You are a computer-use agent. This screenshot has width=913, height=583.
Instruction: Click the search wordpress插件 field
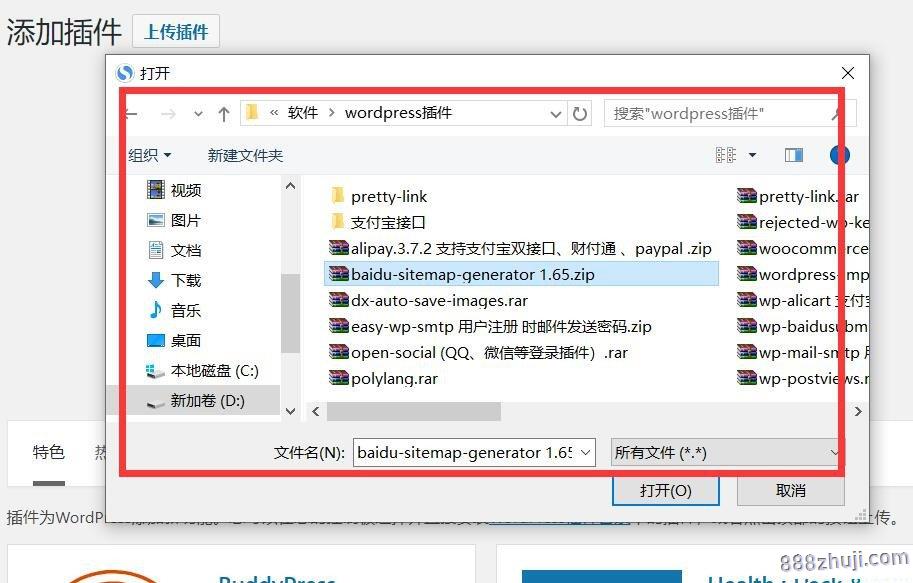point(730,113)
